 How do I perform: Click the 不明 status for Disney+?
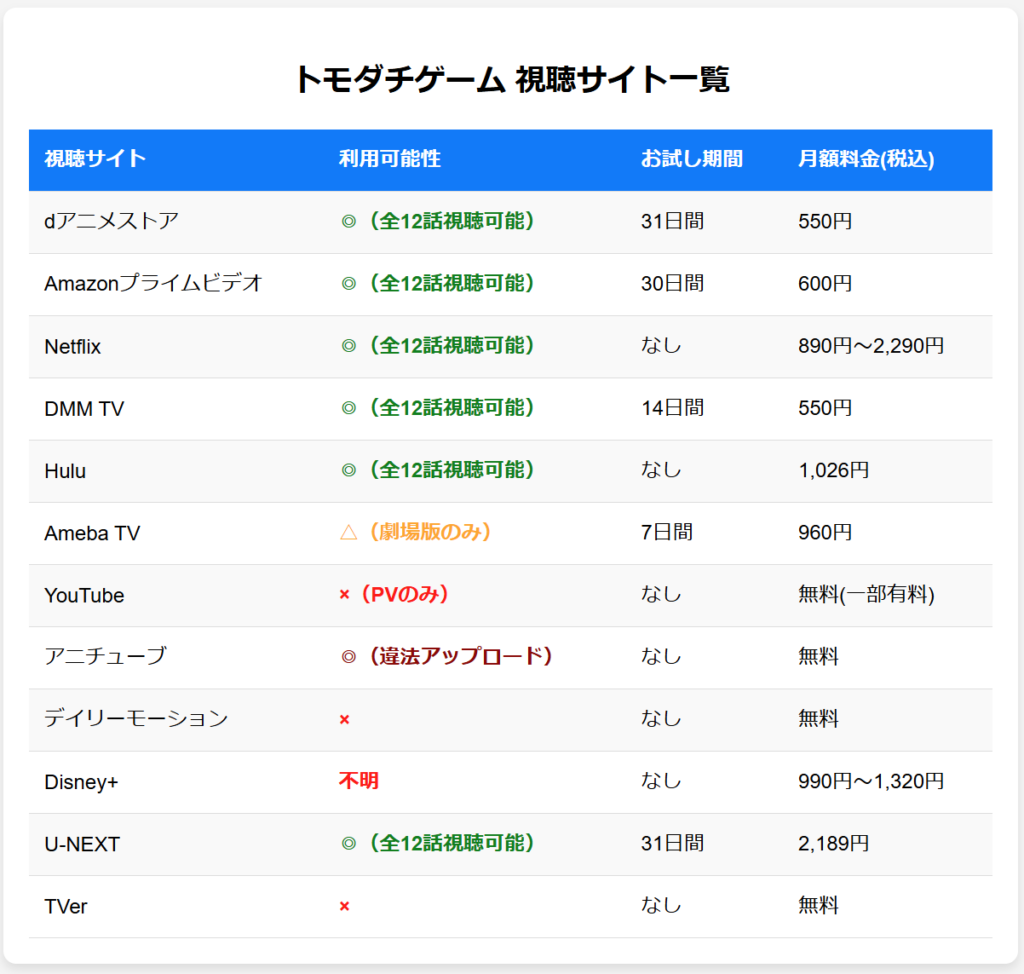coord(359,781)
